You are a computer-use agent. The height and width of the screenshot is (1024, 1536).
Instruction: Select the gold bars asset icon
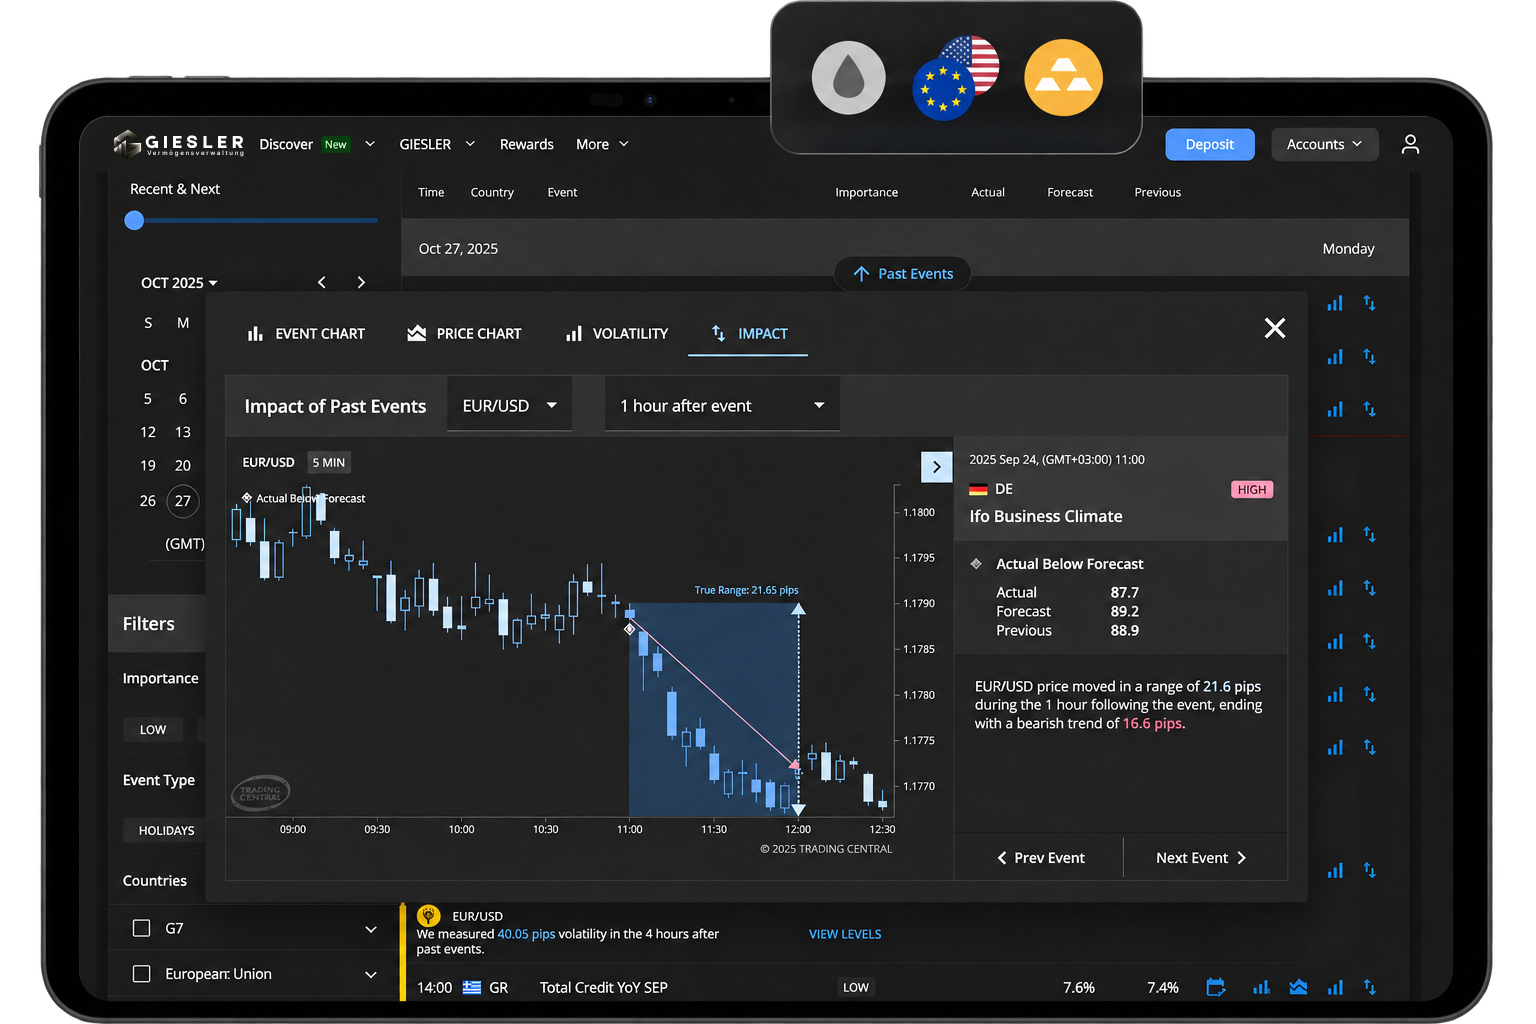(x=1063, y=78)
